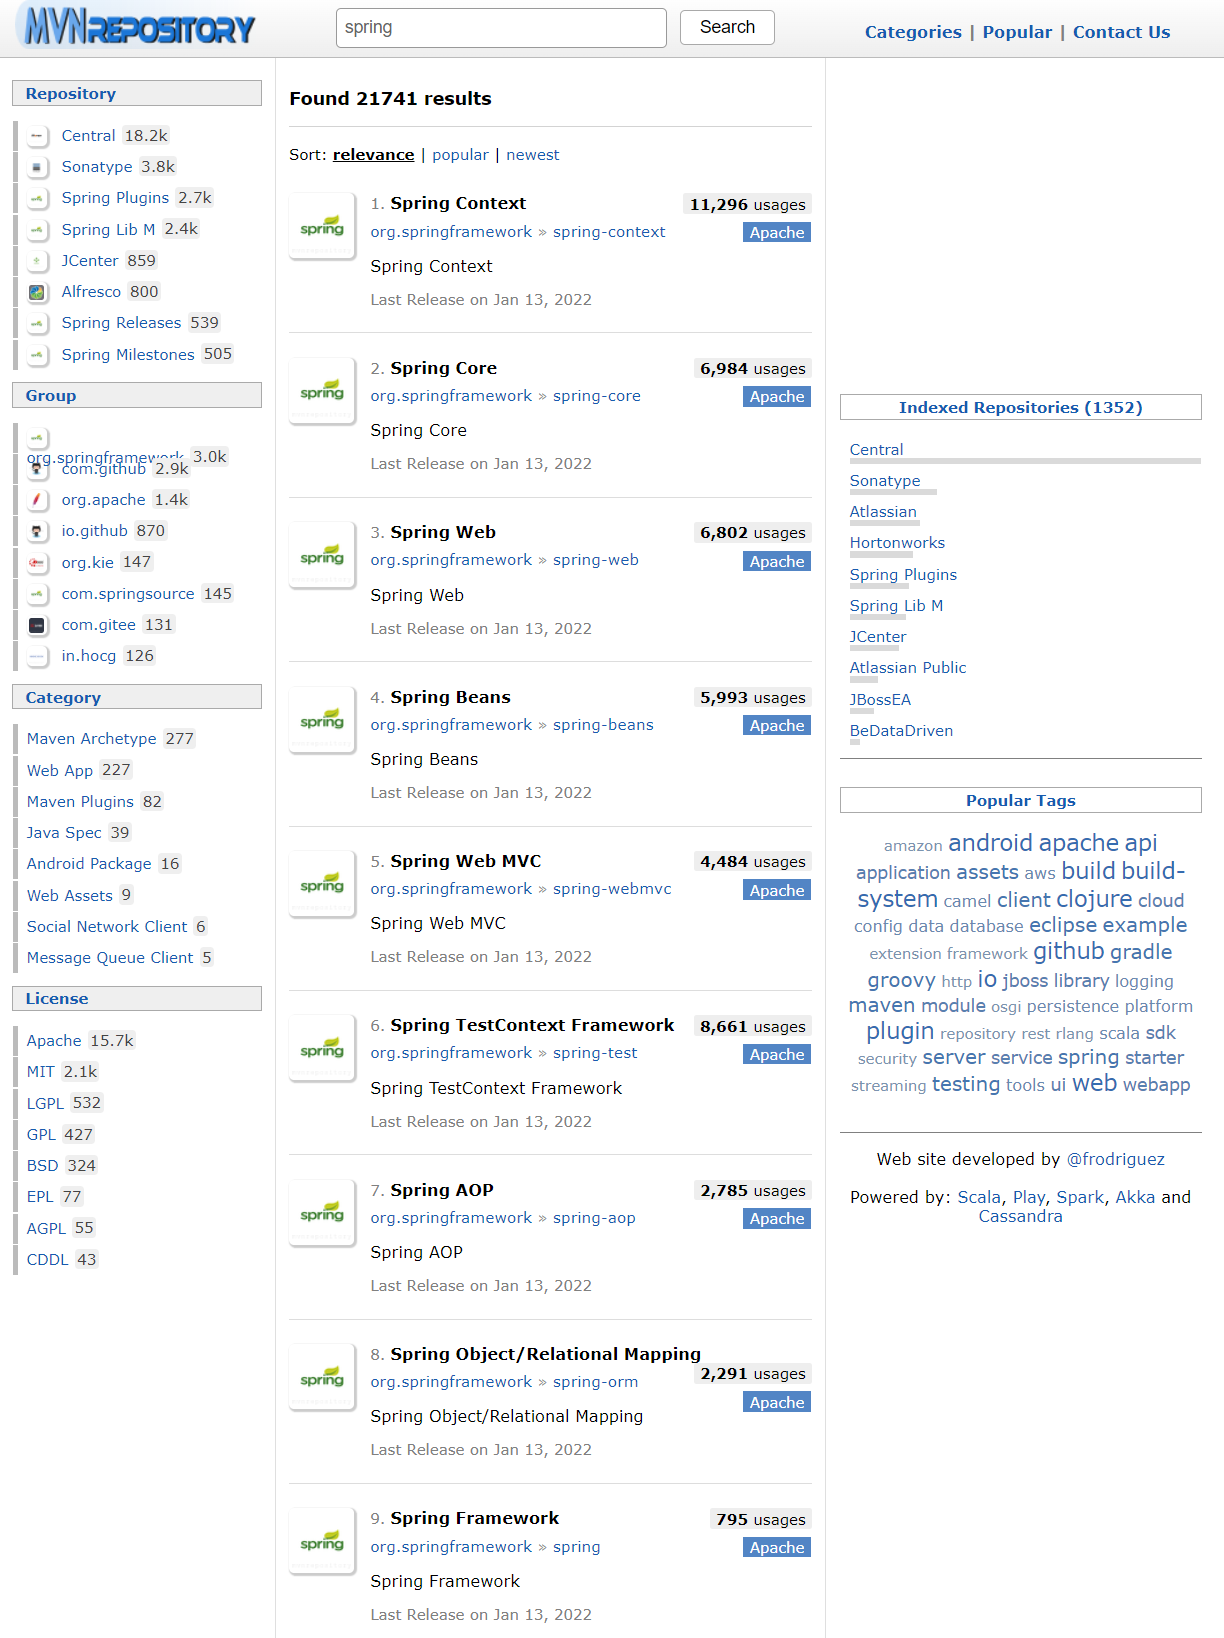Click the Spring Framework logo thumbnail

pyautogui.click(x=322, y=1542)
